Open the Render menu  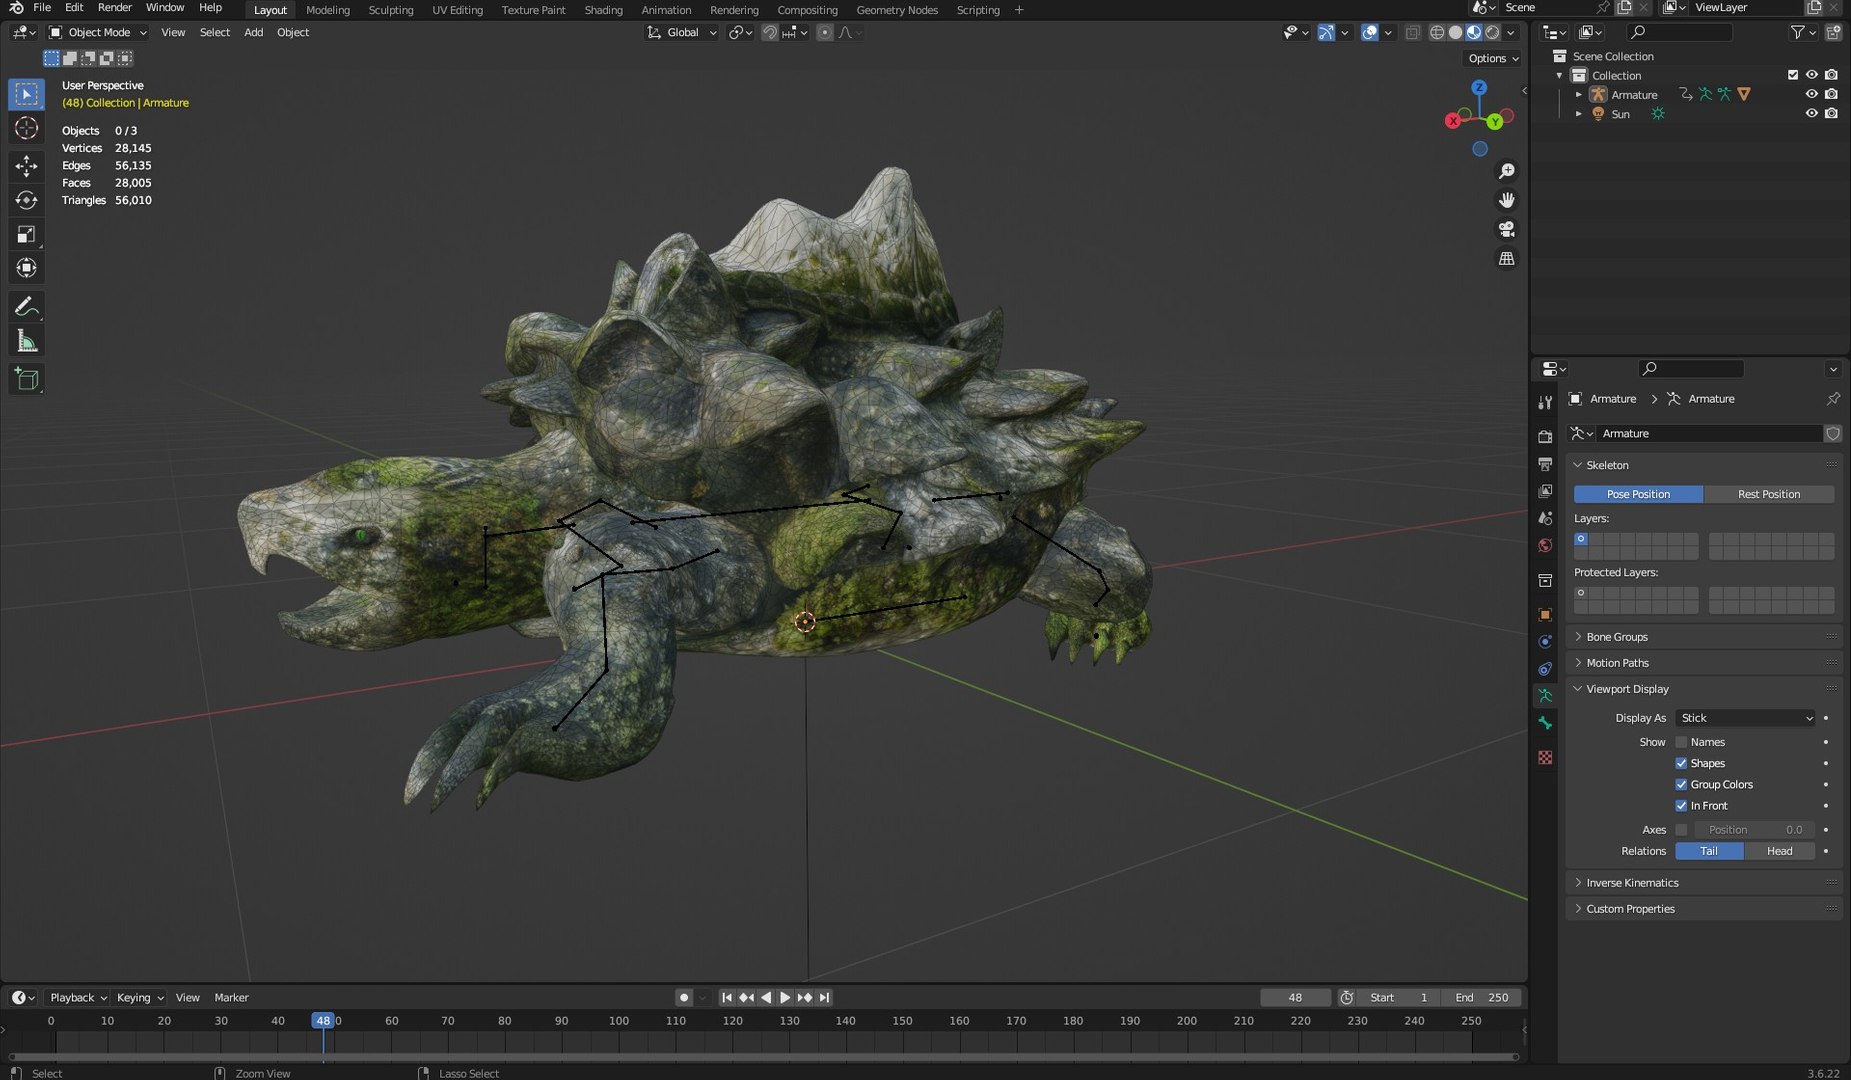click(x=114, y=8)
